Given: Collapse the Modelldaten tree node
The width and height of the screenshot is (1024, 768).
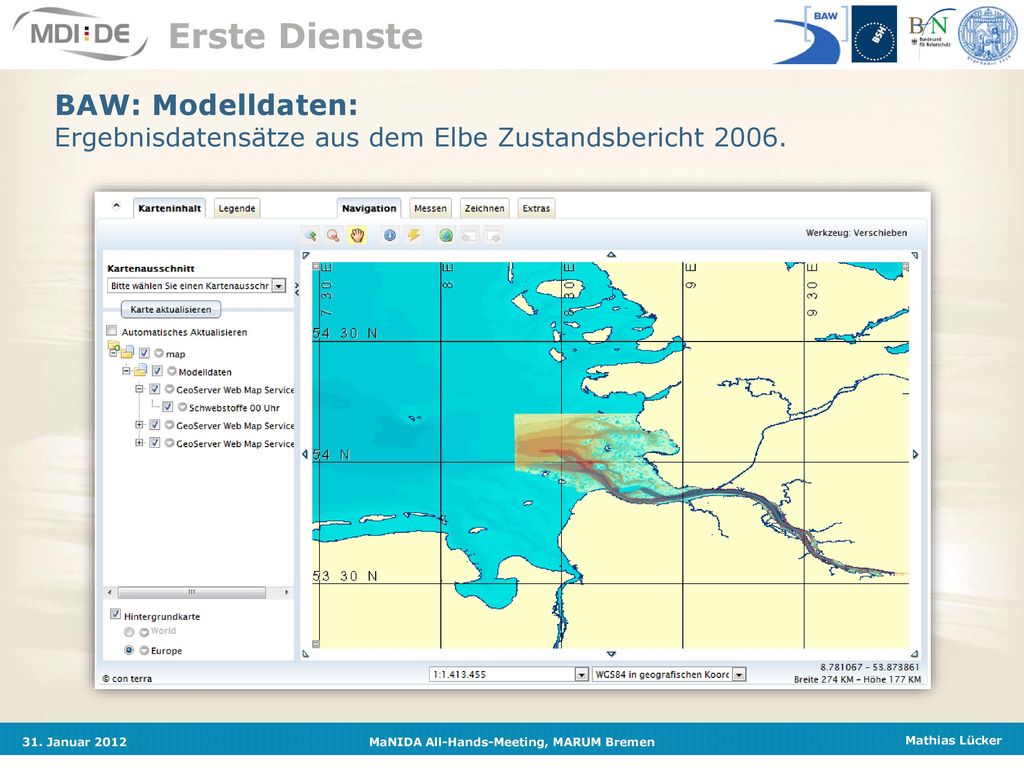Looking at the screenshot, I should (126, 371).
